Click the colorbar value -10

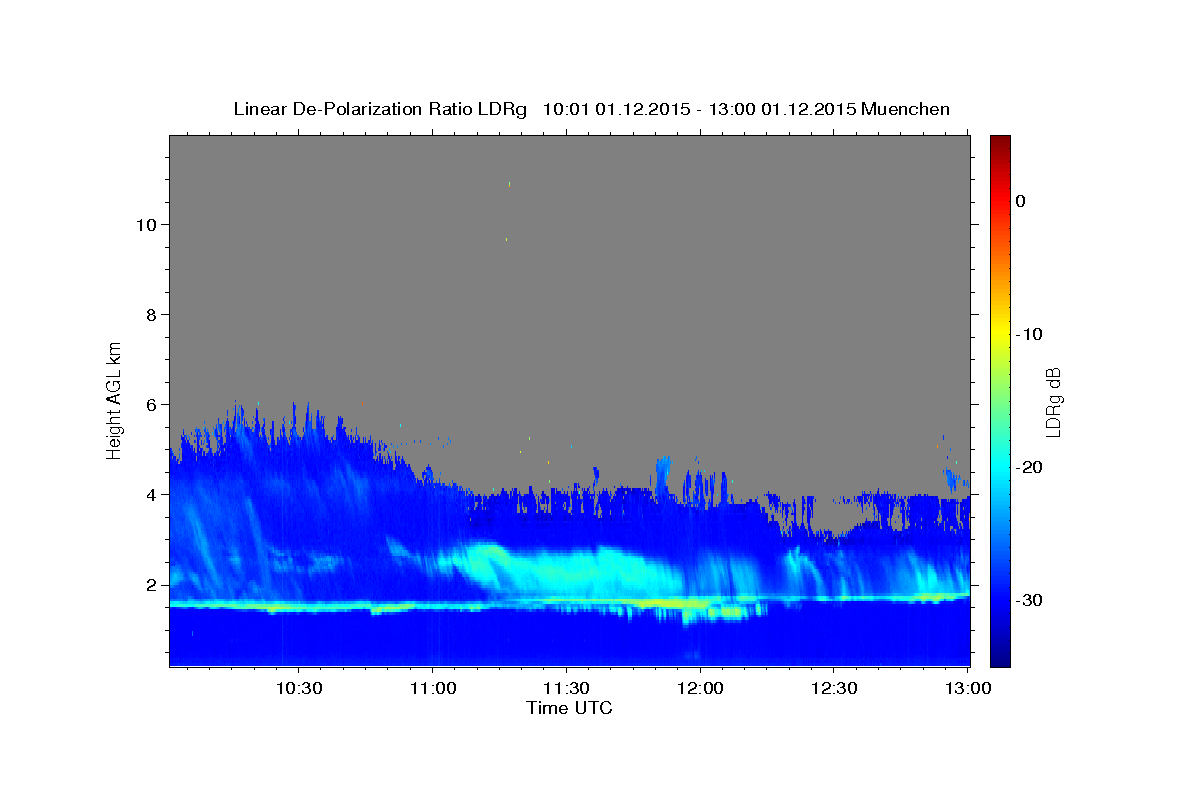click(1029, 334)
